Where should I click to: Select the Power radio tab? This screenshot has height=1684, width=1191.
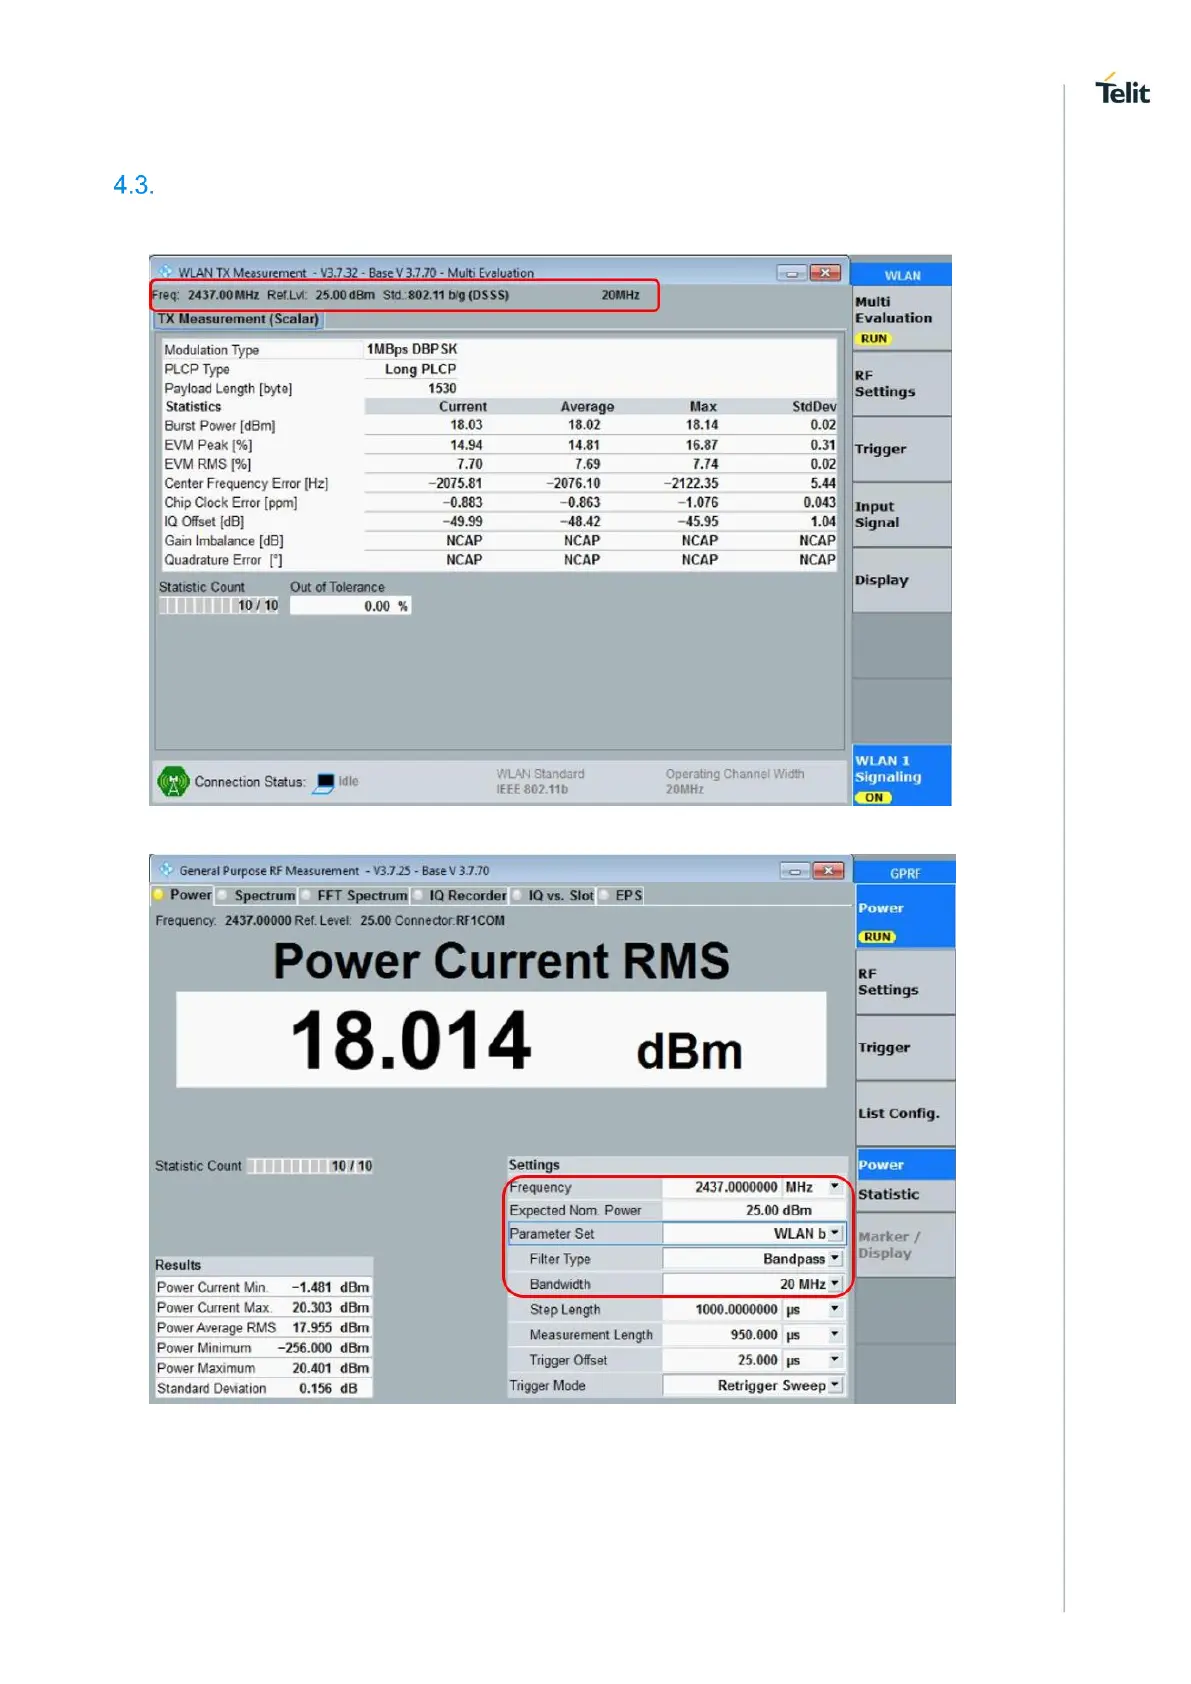tap(182, 895)
